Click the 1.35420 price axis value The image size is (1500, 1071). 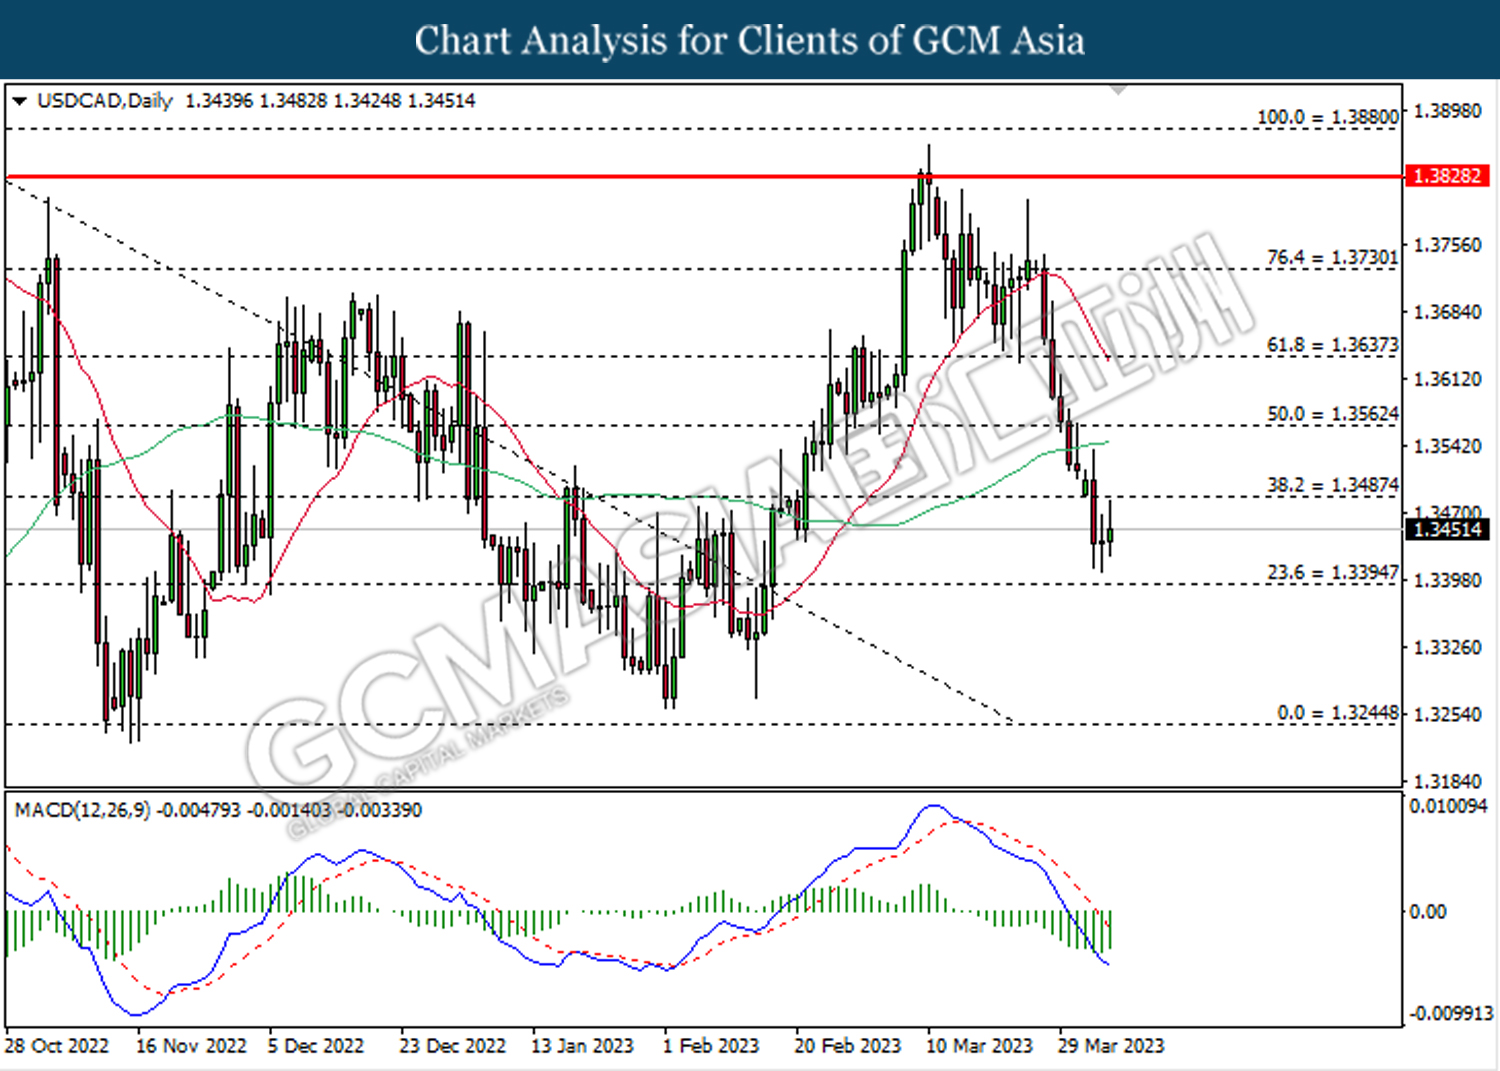pyautogui.click(x=1447, y=446)
